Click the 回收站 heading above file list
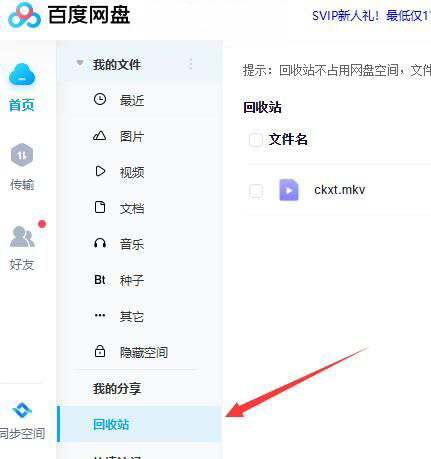This screenshot has width=431, height=459. click(262, 108)
